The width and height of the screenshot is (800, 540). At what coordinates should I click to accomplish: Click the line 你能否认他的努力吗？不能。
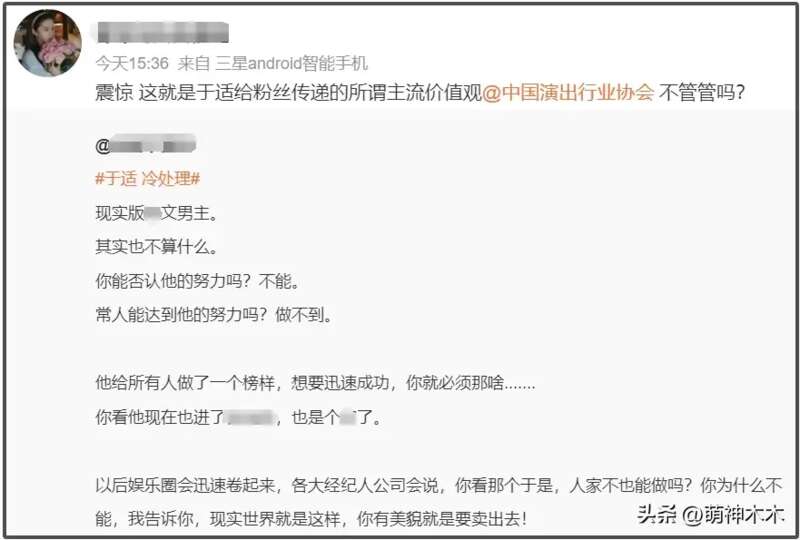point(197,281)
